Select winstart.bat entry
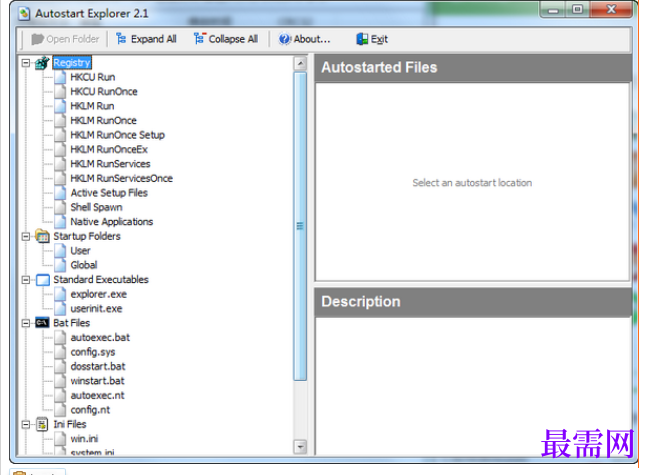 97,381
